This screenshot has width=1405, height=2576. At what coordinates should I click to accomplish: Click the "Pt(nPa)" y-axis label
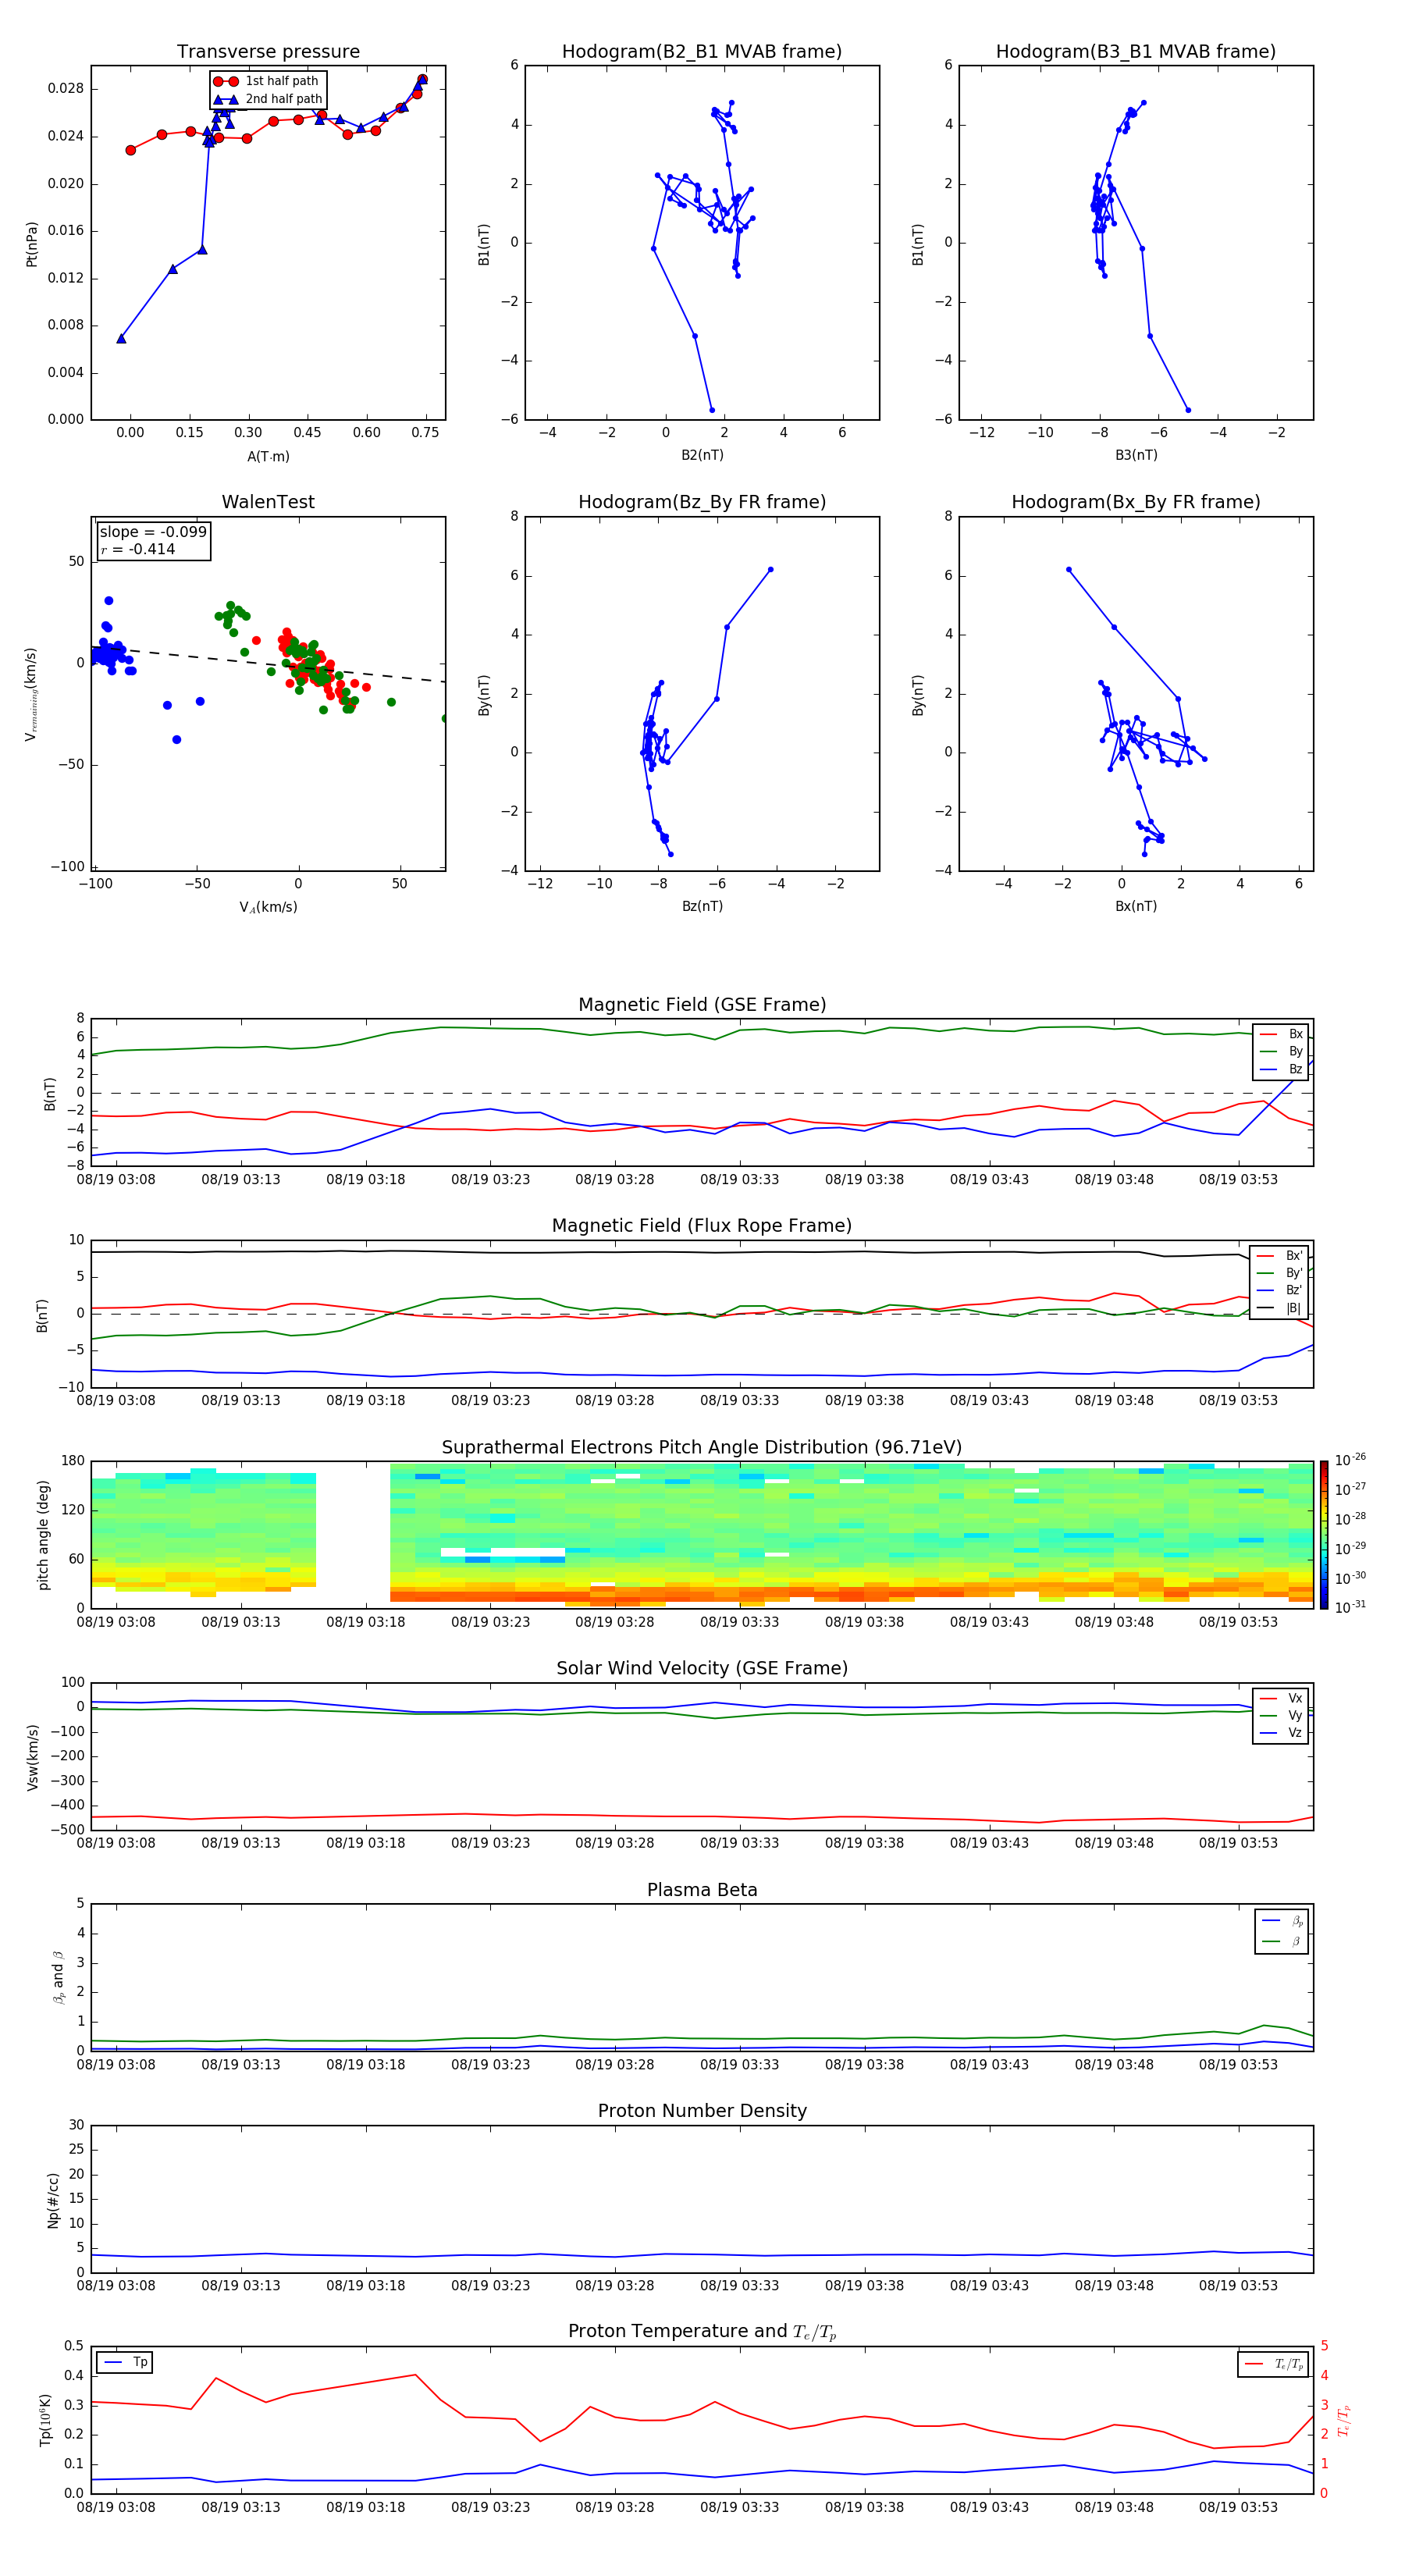(32, 244)
